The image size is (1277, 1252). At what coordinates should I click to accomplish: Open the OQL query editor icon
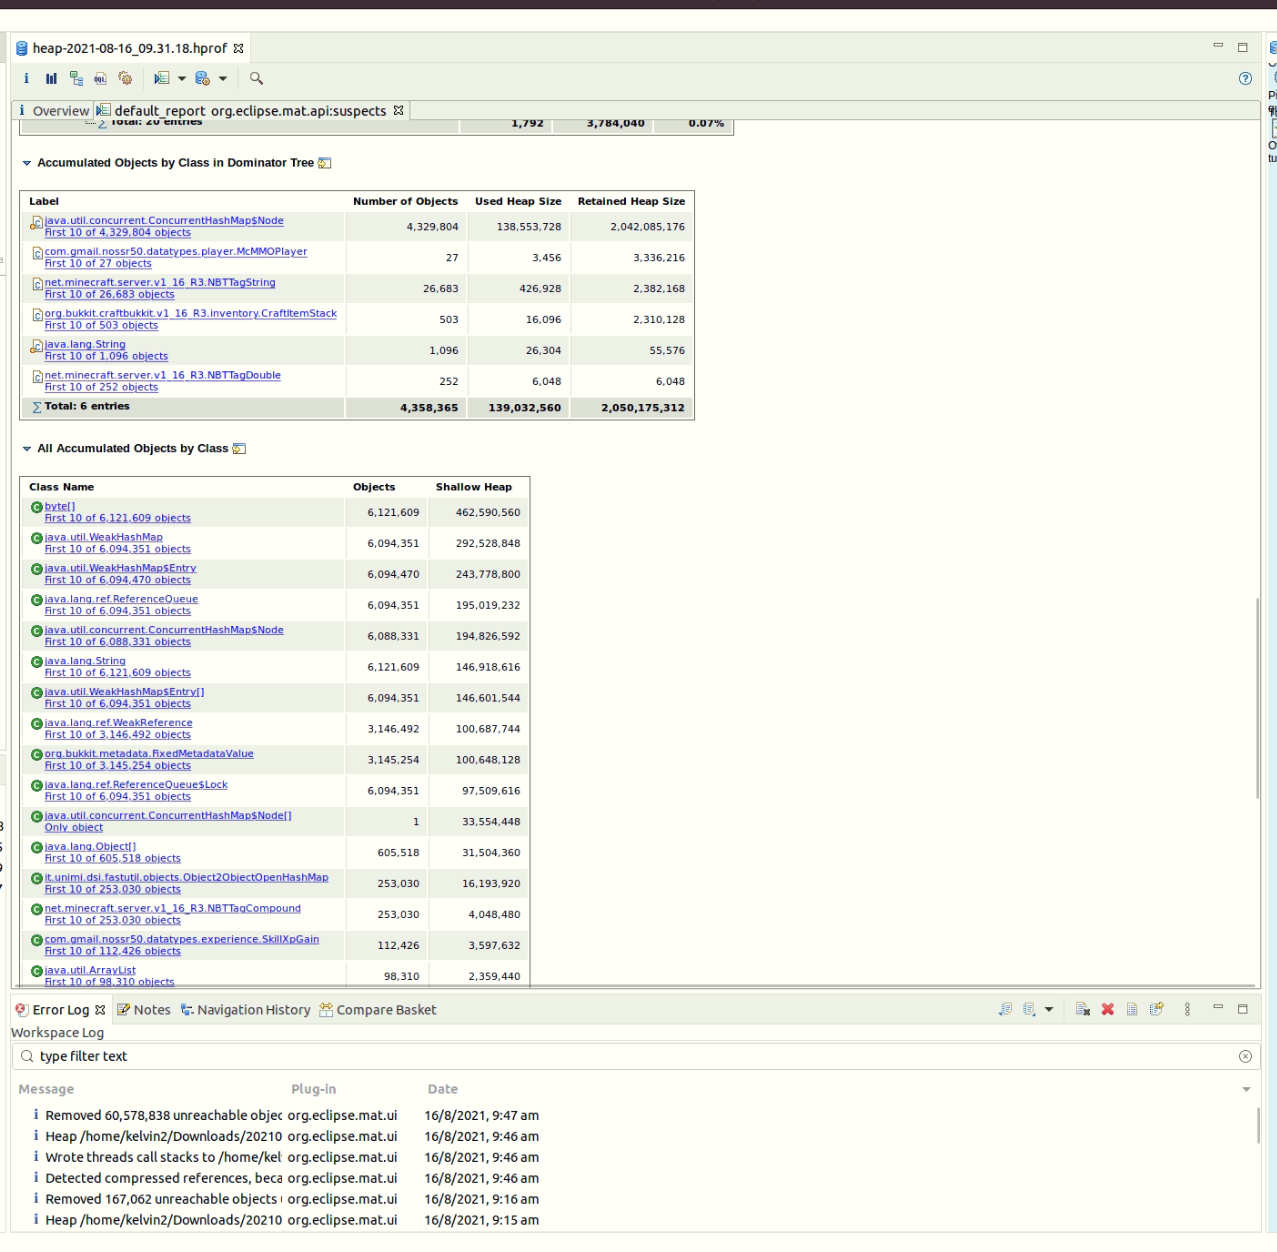point(100,78)
